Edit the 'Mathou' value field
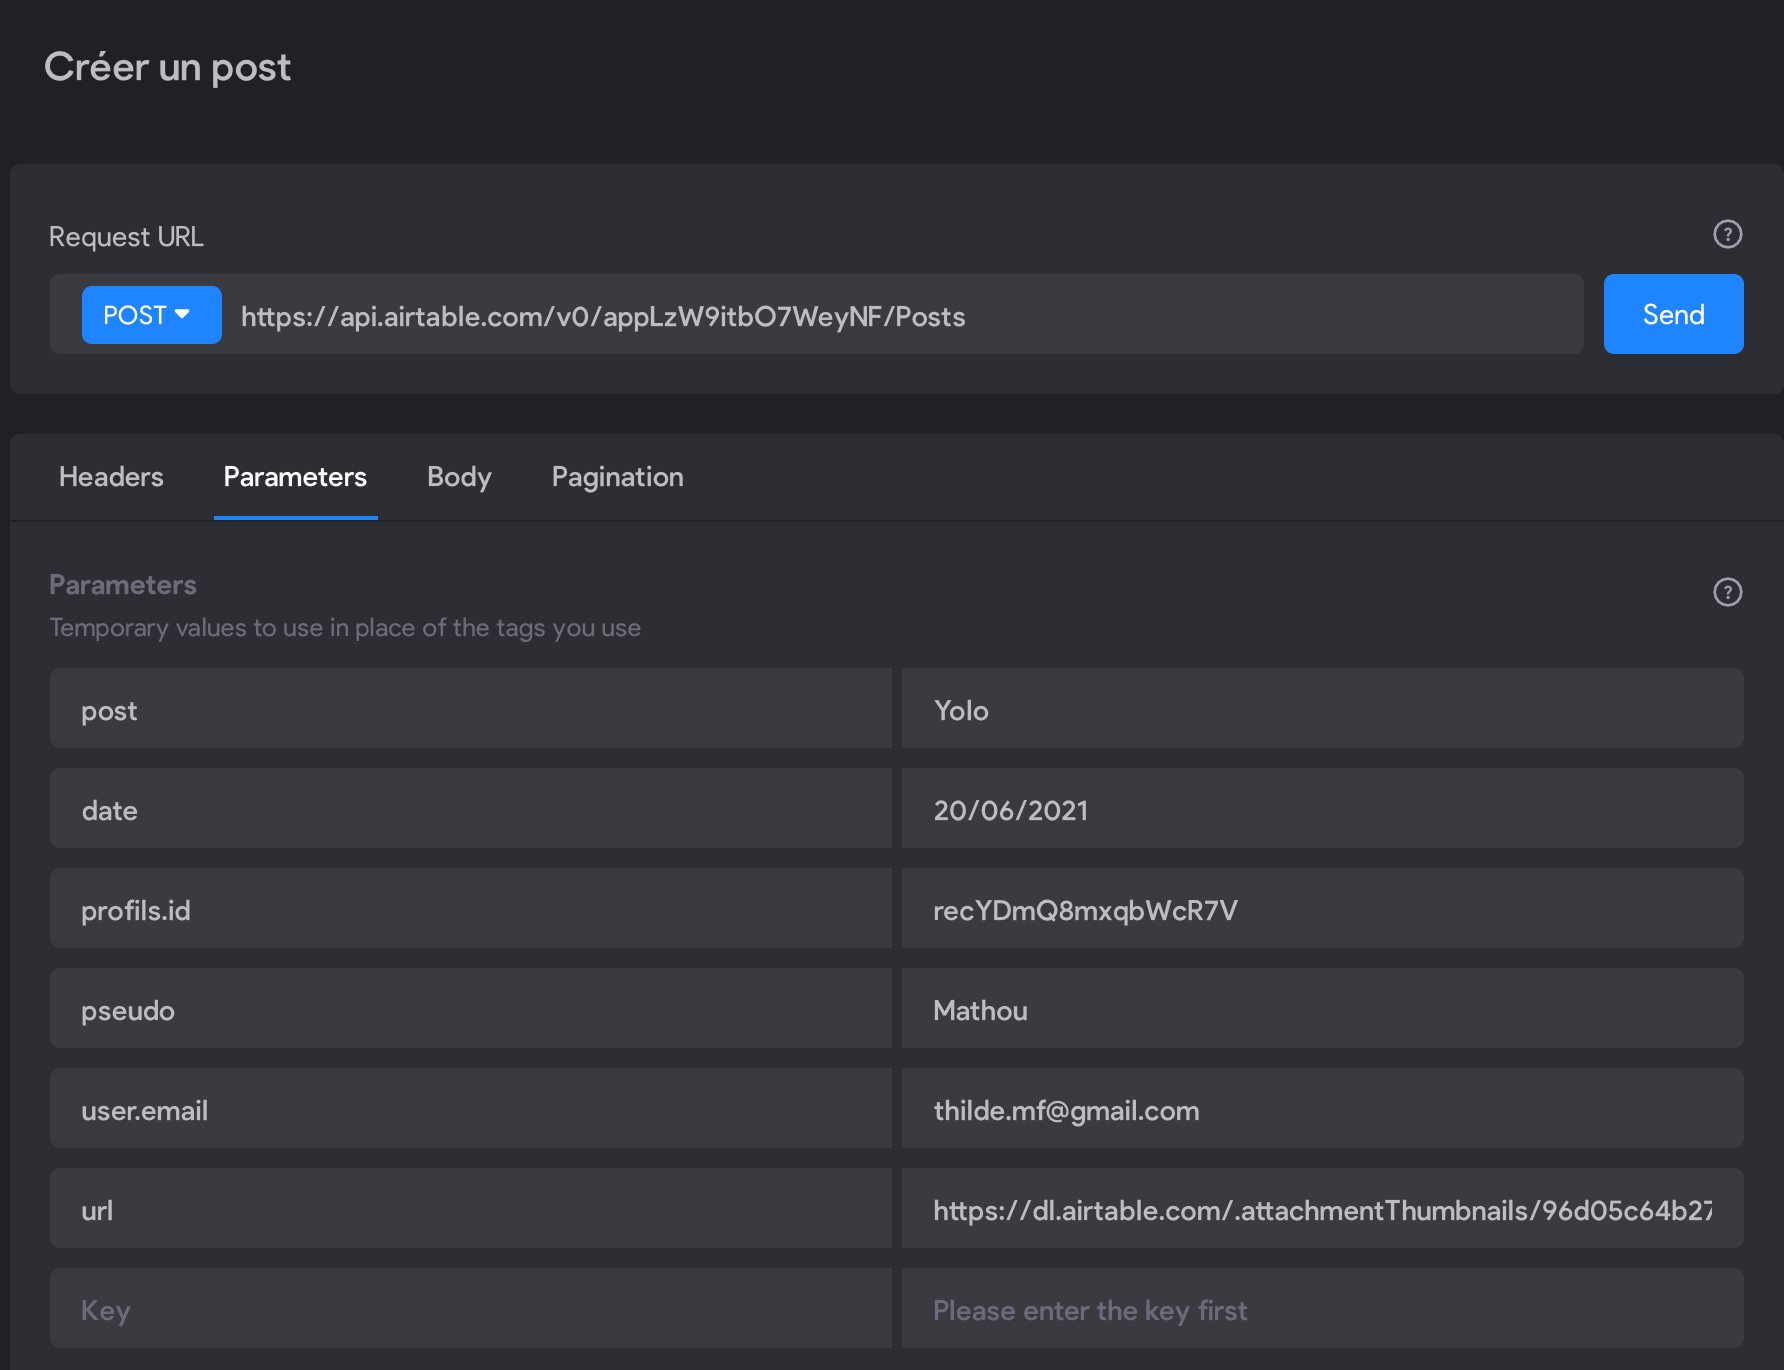The image size is (1784, 1370). pyautogui.click(x=1322, y=1009)
